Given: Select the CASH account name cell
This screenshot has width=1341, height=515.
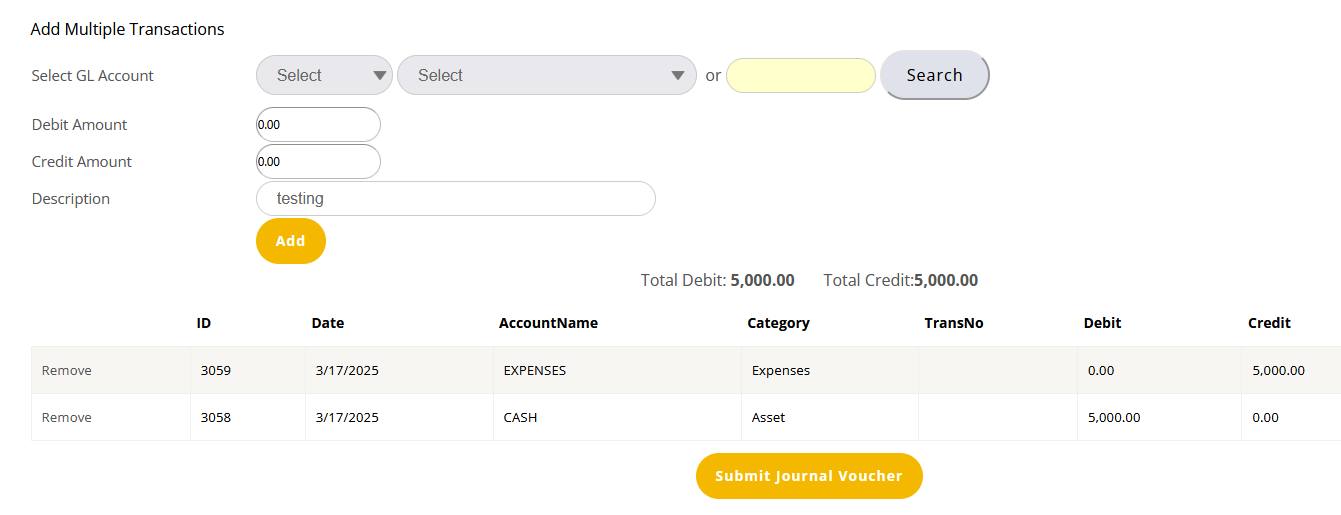Looking at the screenshot, I should (x=521, y=418).
